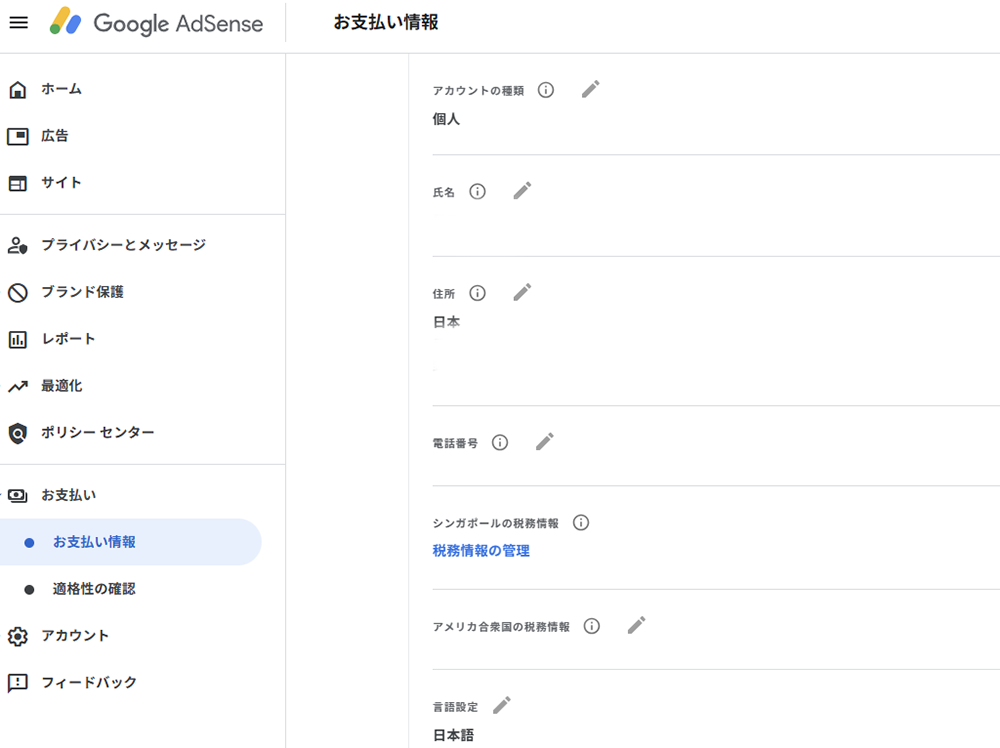Click pencil icon to edit 電話番号
Image resolution: width=1000 pixels, height=748 pixels.
(x=545, y=442)
